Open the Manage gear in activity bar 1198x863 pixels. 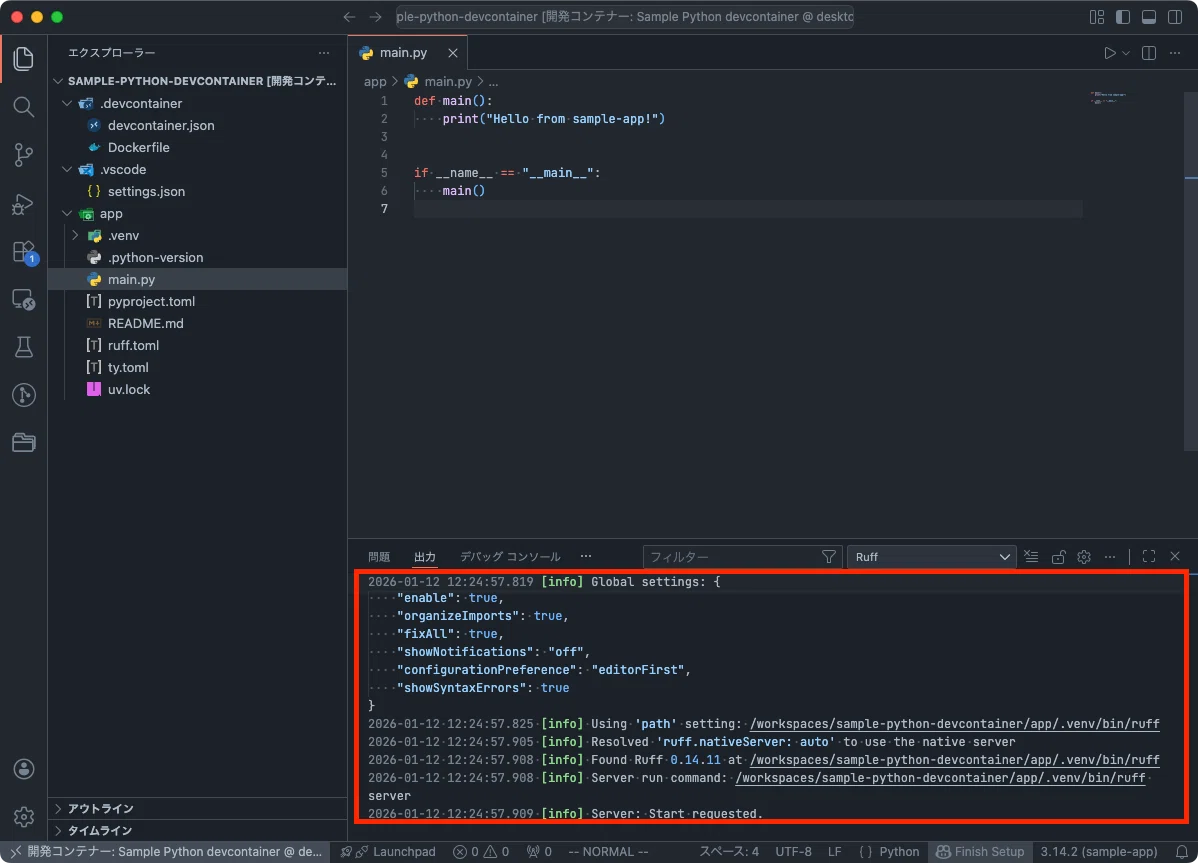click(x=24, y=816)
